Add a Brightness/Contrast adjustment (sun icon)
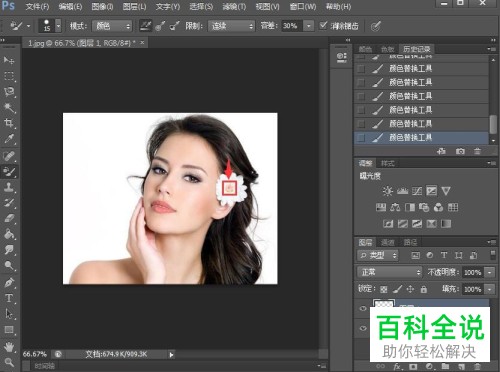Viewport: 500px width, 372px height. (388, 191)
